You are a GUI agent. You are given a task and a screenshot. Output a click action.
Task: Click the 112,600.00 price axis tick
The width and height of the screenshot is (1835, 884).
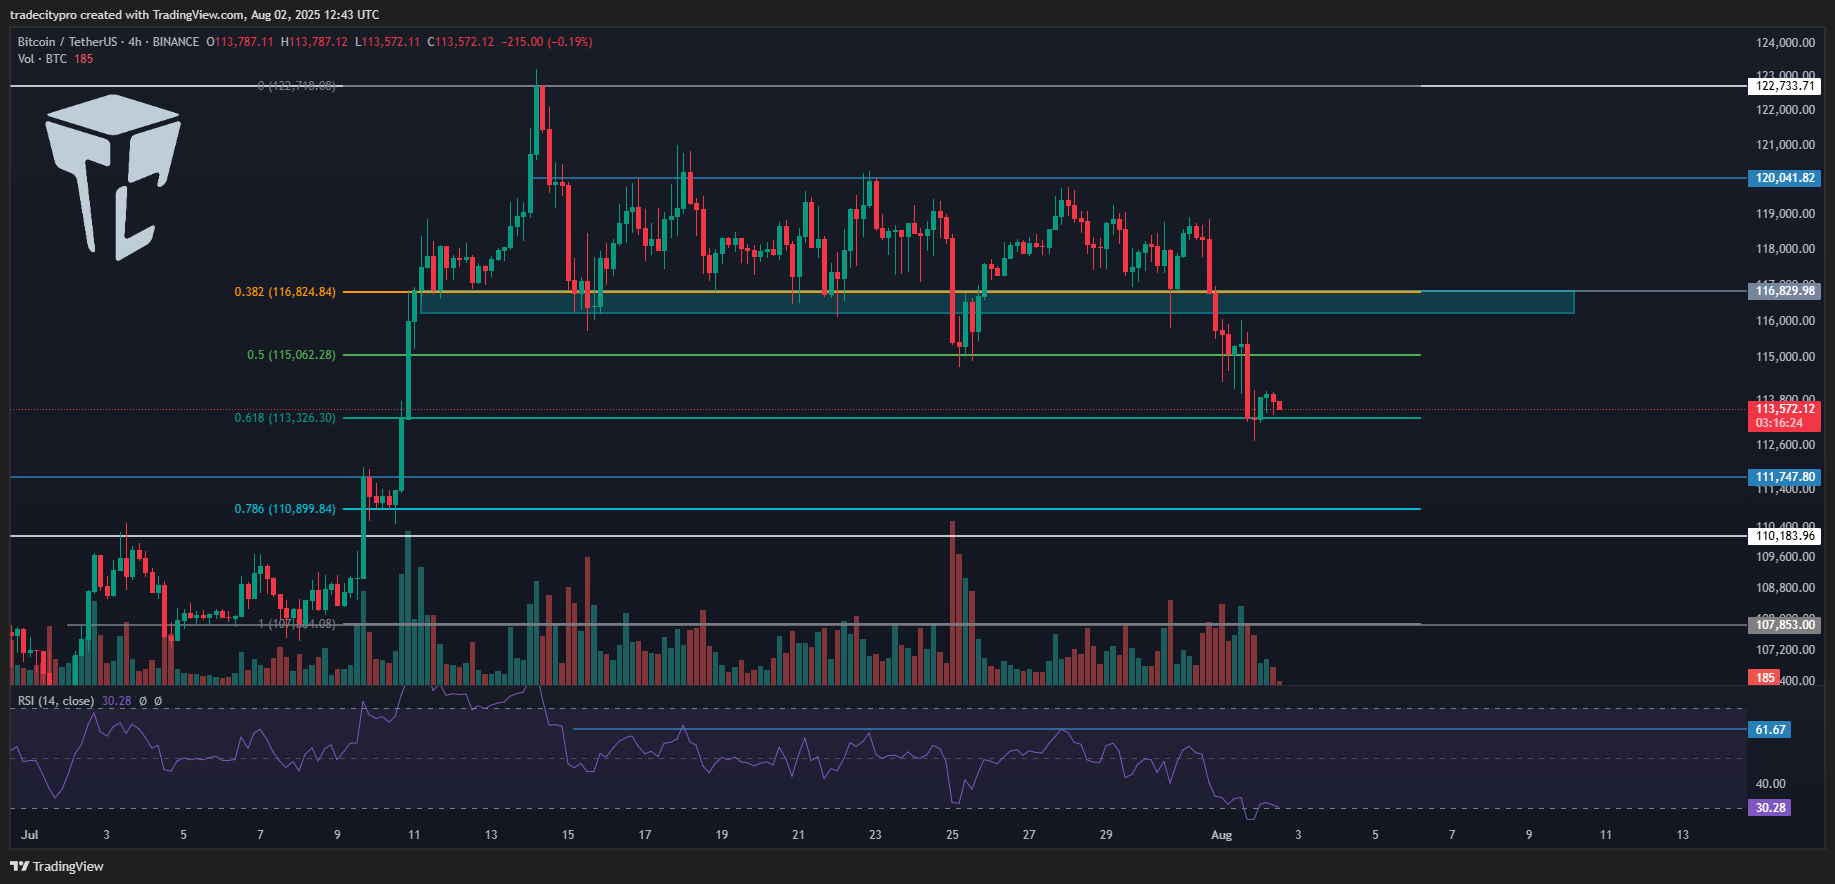(1785, 445)
